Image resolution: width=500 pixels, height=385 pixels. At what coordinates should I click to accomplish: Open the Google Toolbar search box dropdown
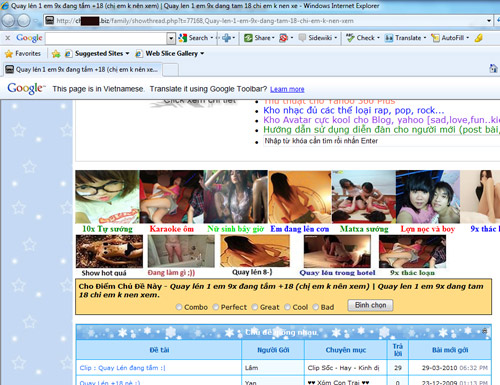point(171,38)
